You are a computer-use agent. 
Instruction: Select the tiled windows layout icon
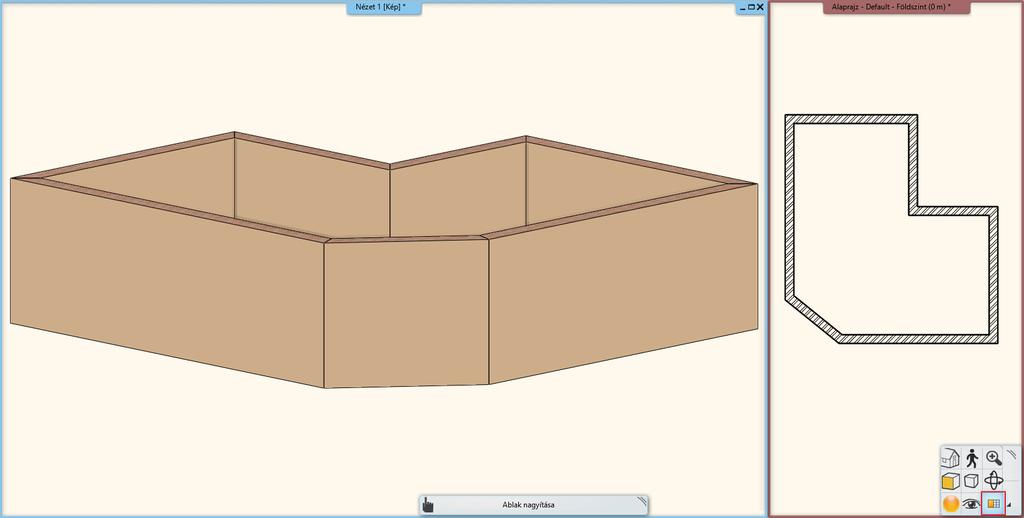coord(993,504)
